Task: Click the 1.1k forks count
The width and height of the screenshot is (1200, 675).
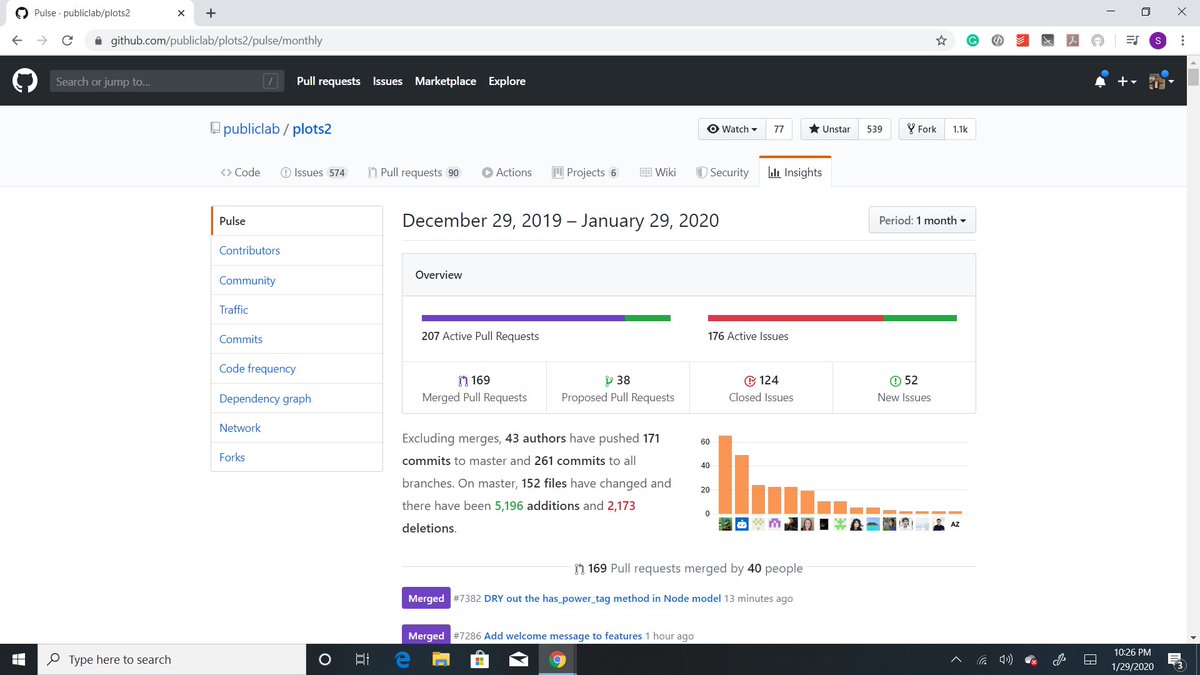Action: [959, 129]
